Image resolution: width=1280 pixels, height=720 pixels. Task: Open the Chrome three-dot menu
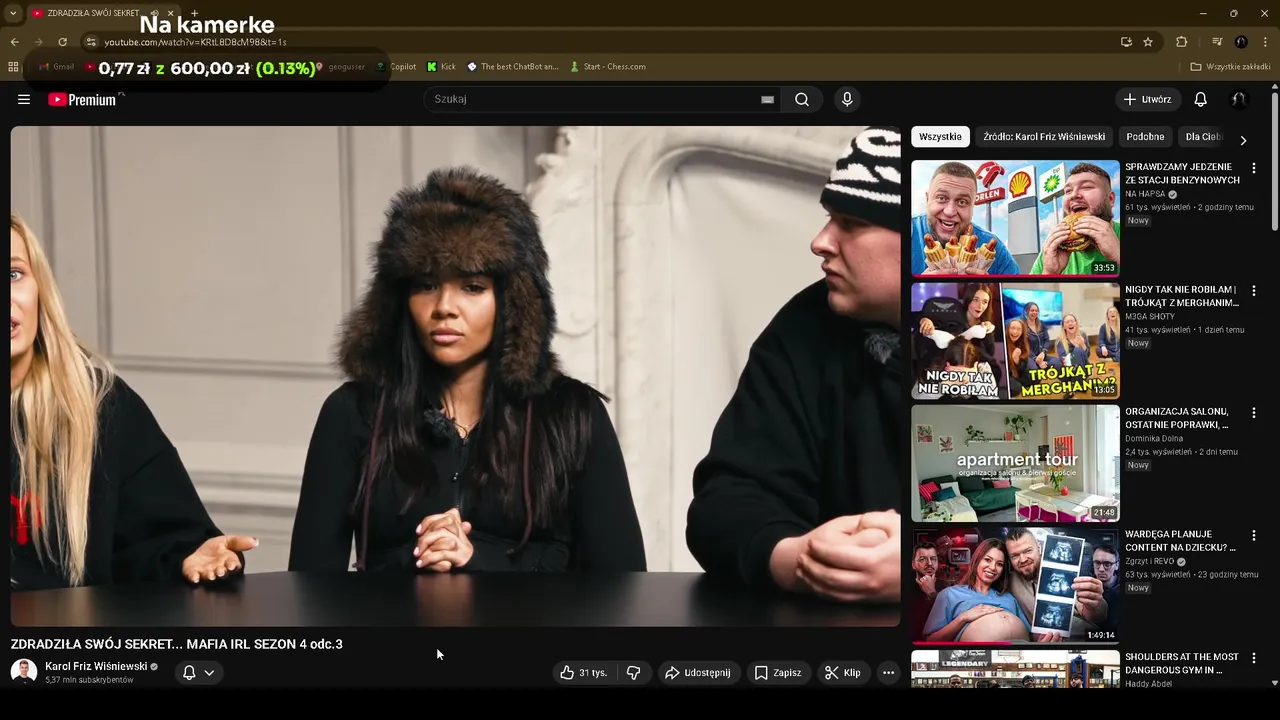(x=1266, y=42)
